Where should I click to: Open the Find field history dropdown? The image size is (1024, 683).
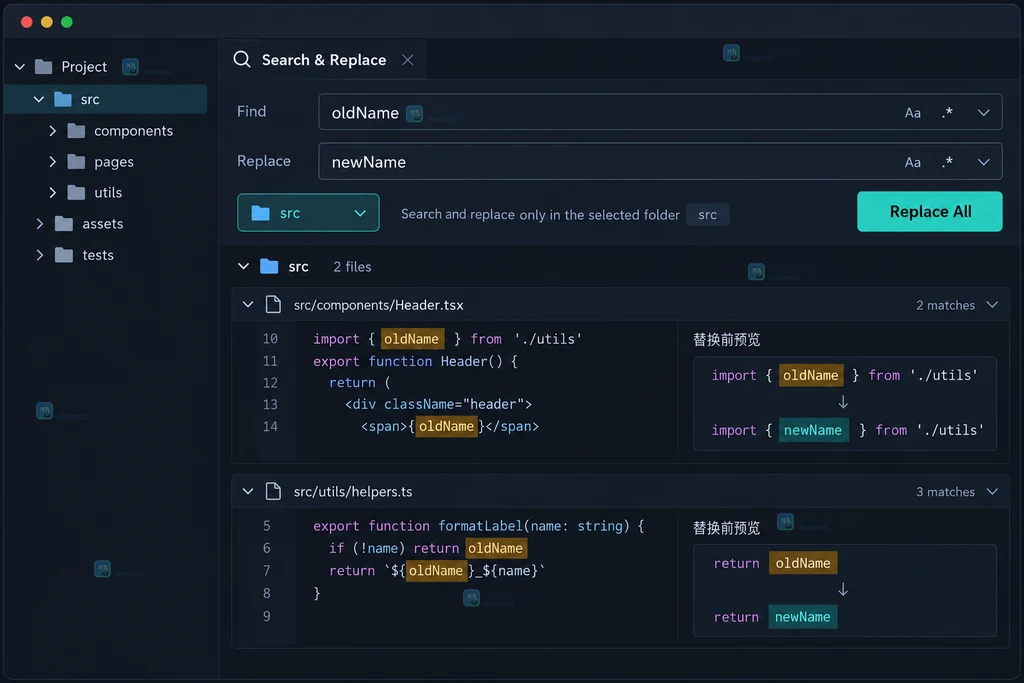coord(984,113)
